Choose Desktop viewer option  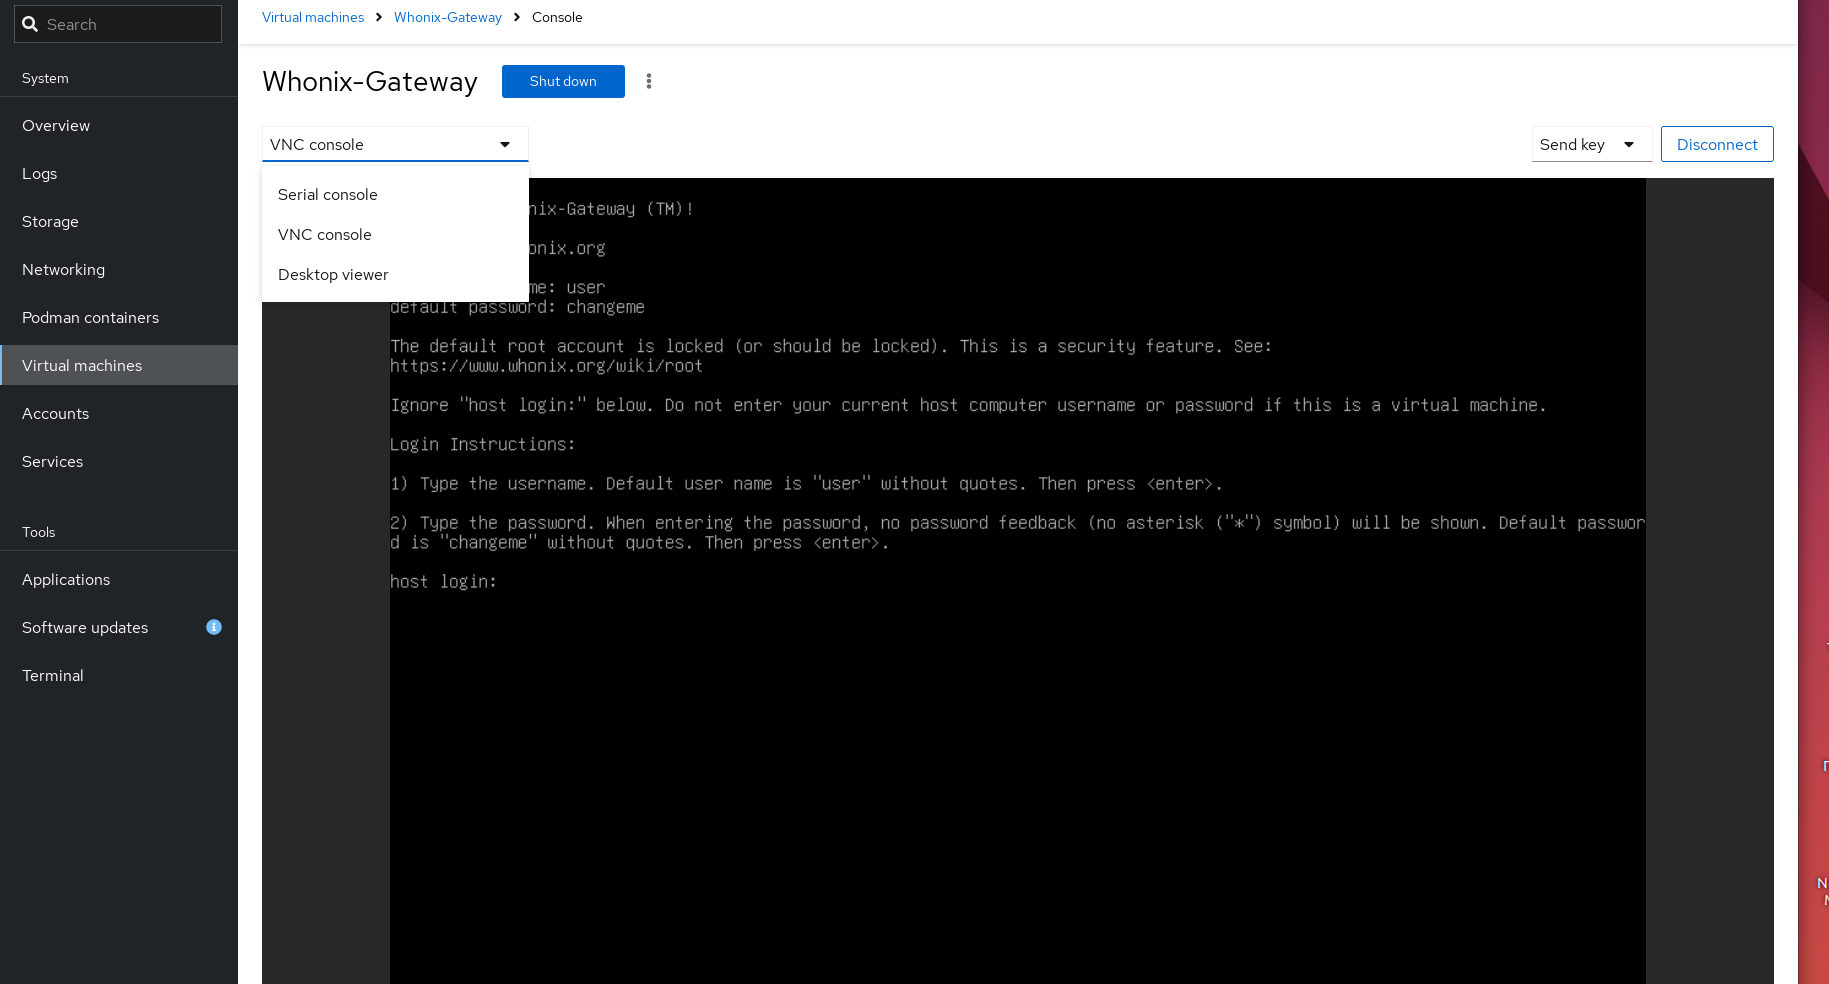click(333, 275)
